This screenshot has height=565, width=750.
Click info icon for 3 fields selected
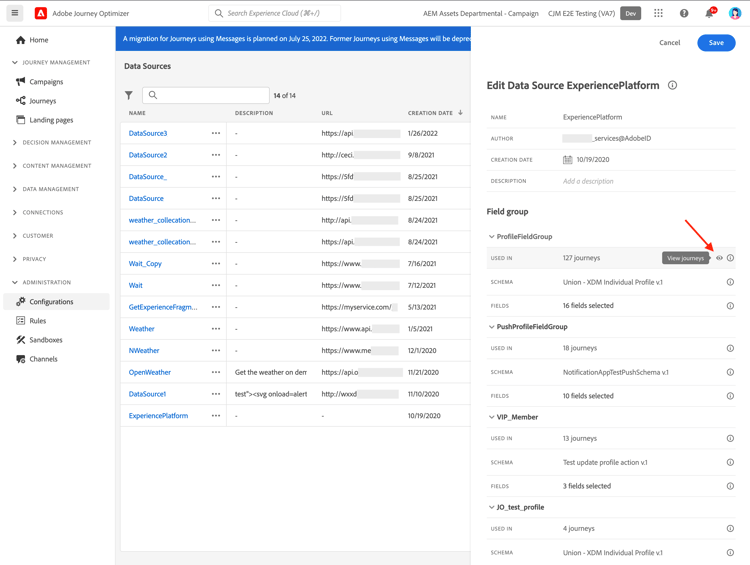[x=730, y=486]
